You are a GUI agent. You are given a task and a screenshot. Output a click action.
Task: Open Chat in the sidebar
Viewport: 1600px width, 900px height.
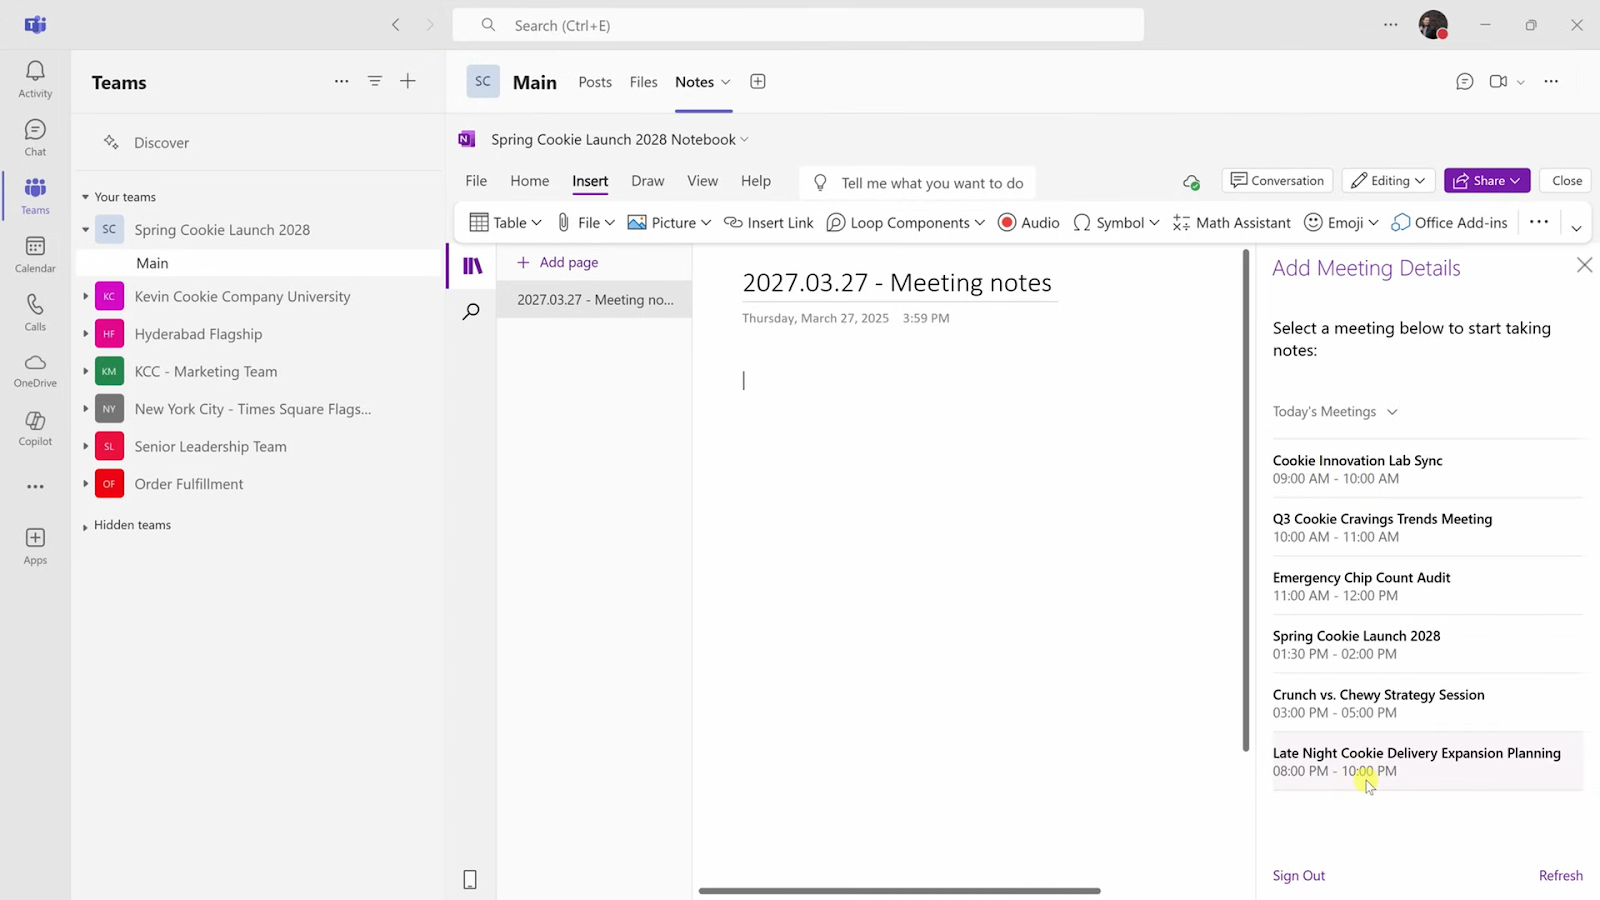[35, 137]
